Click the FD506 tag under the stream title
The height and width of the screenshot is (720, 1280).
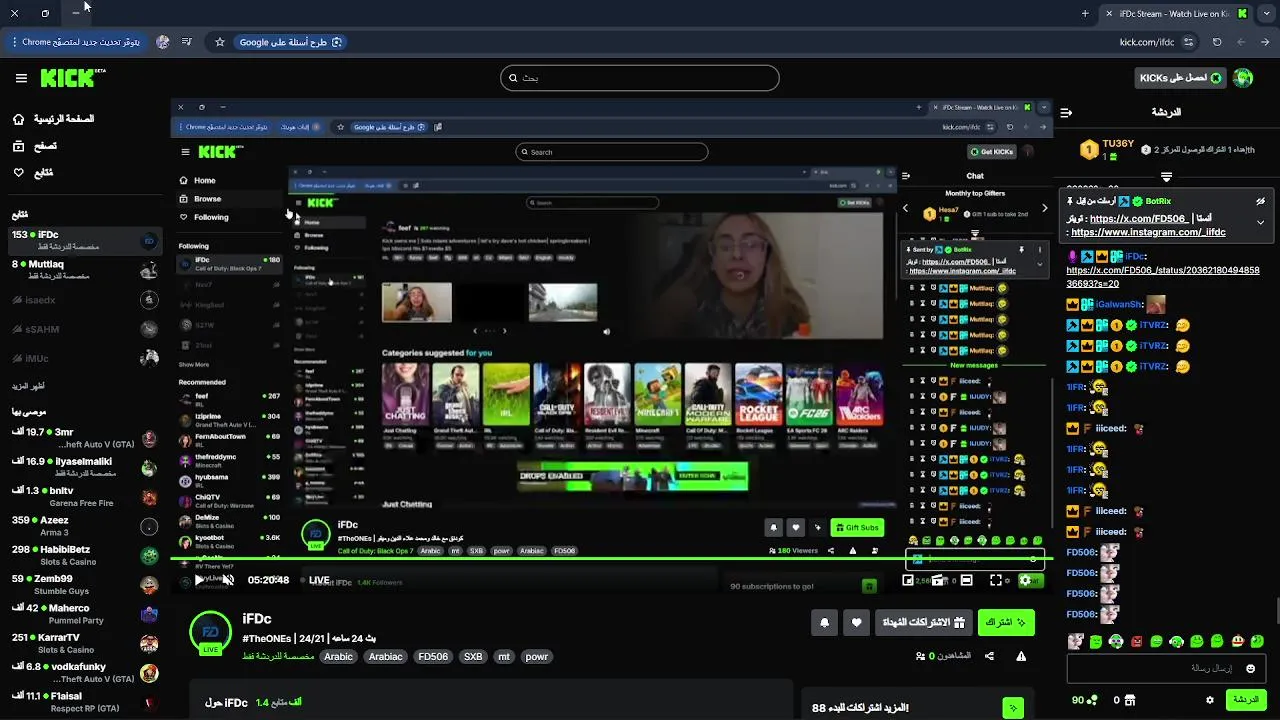[x=433, y=657]
